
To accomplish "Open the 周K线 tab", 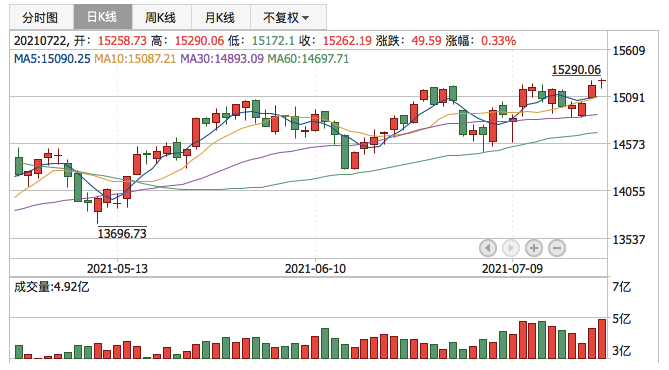I will coord(161,17).
